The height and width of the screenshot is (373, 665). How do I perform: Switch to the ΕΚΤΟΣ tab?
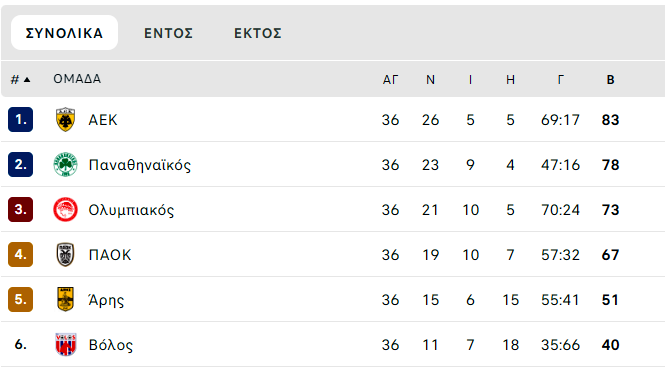click(258, 33)
